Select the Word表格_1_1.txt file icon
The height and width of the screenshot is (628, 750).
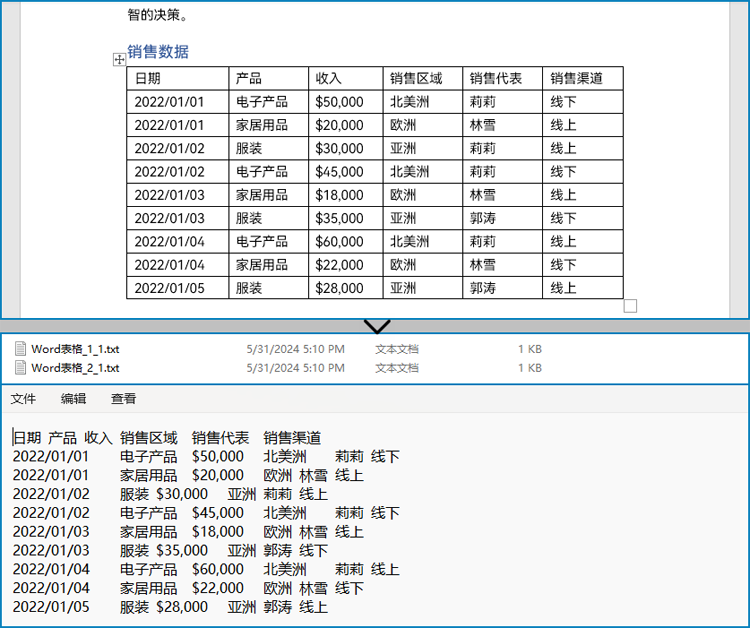tap(20, 349)
